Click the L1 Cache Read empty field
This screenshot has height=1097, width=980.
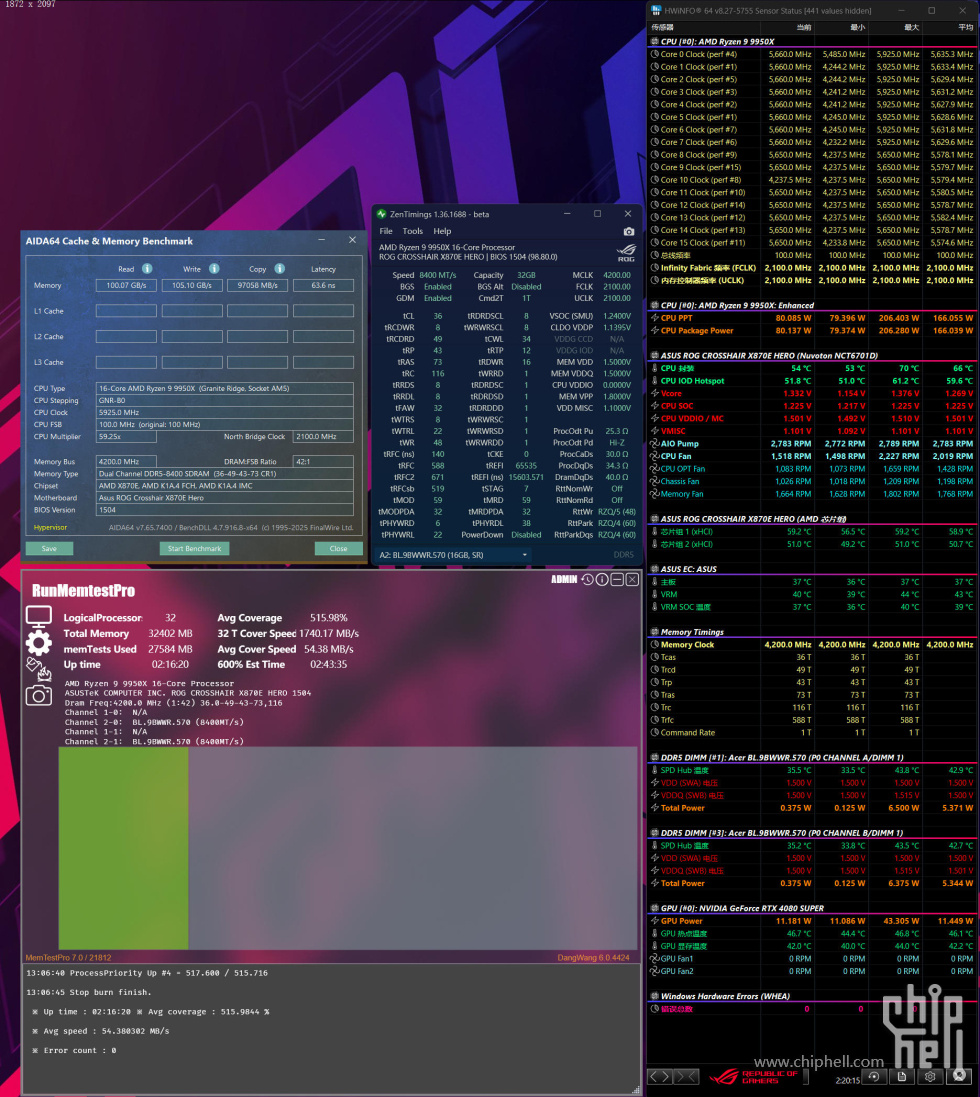coord(127,311)
